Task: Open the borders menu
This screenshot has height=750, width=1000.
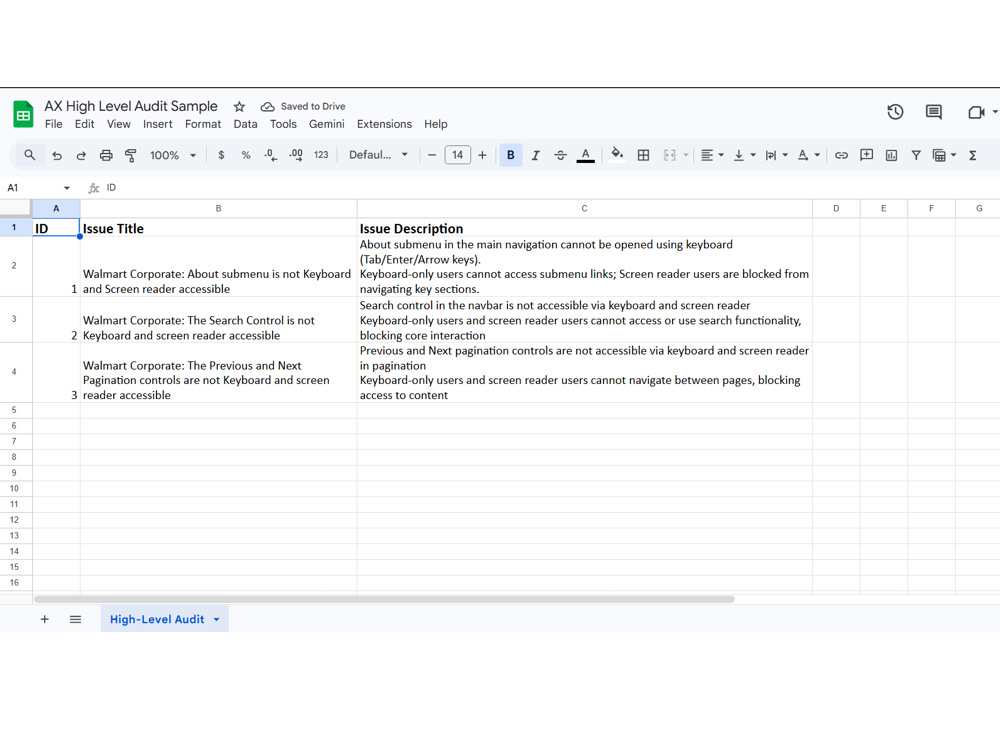Action: coord(643,155)
